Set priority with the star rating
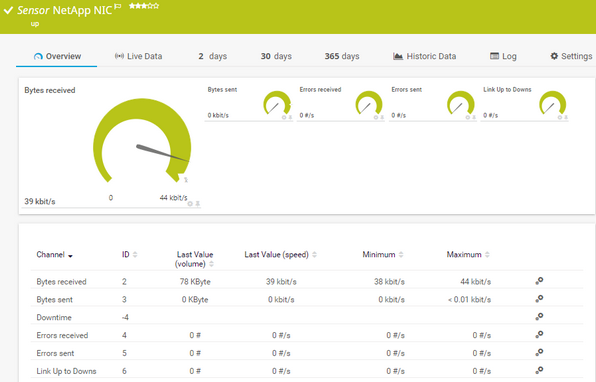This screenshot has height=382, width=596. point(144,6)
